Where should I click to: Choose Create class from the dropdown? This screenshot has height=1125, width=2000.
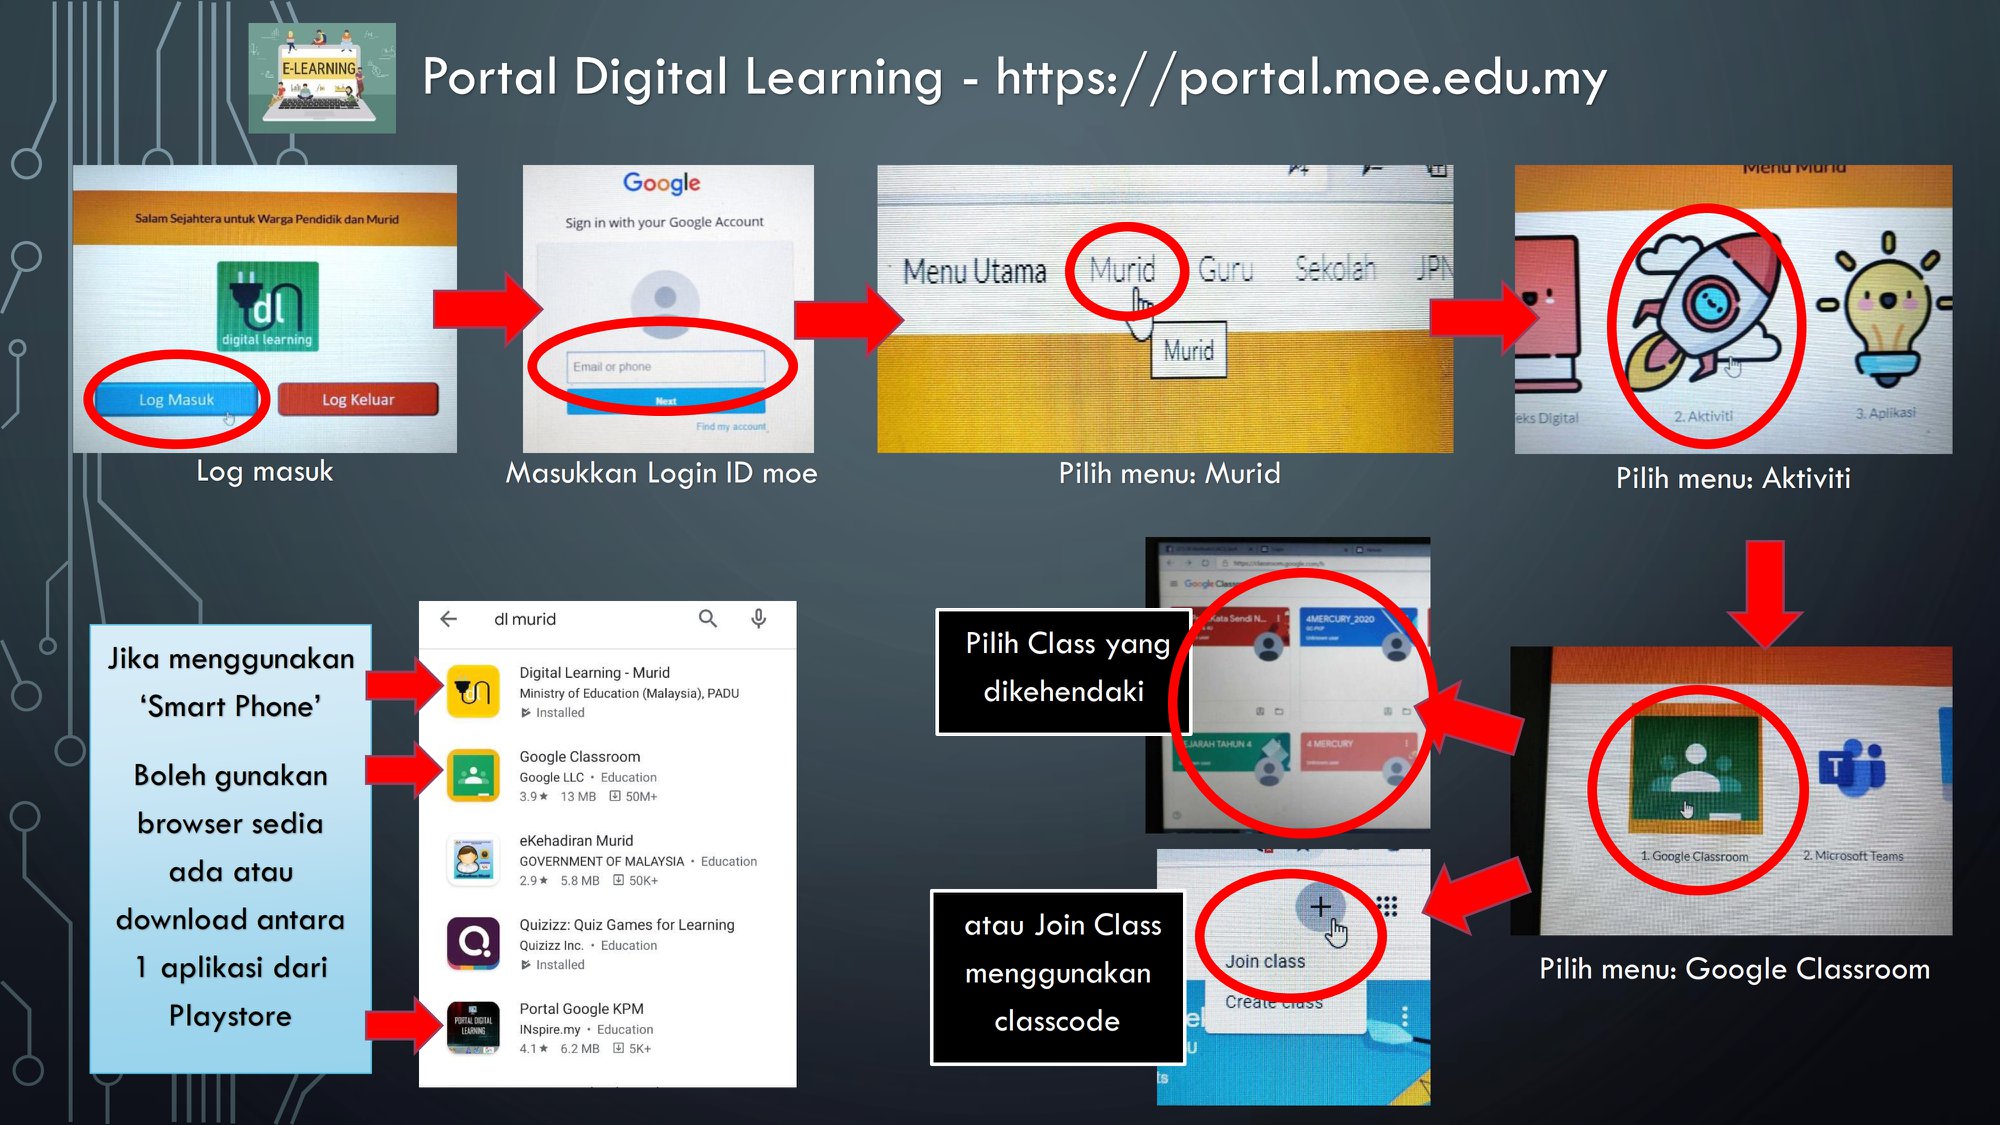click(1274, 1002)
